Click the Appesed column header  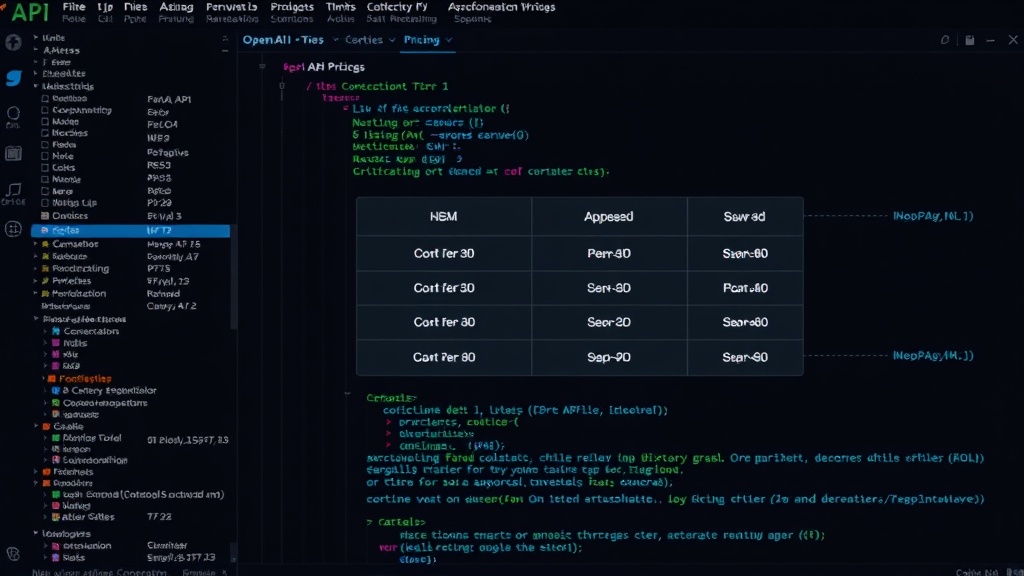(609, 216)
